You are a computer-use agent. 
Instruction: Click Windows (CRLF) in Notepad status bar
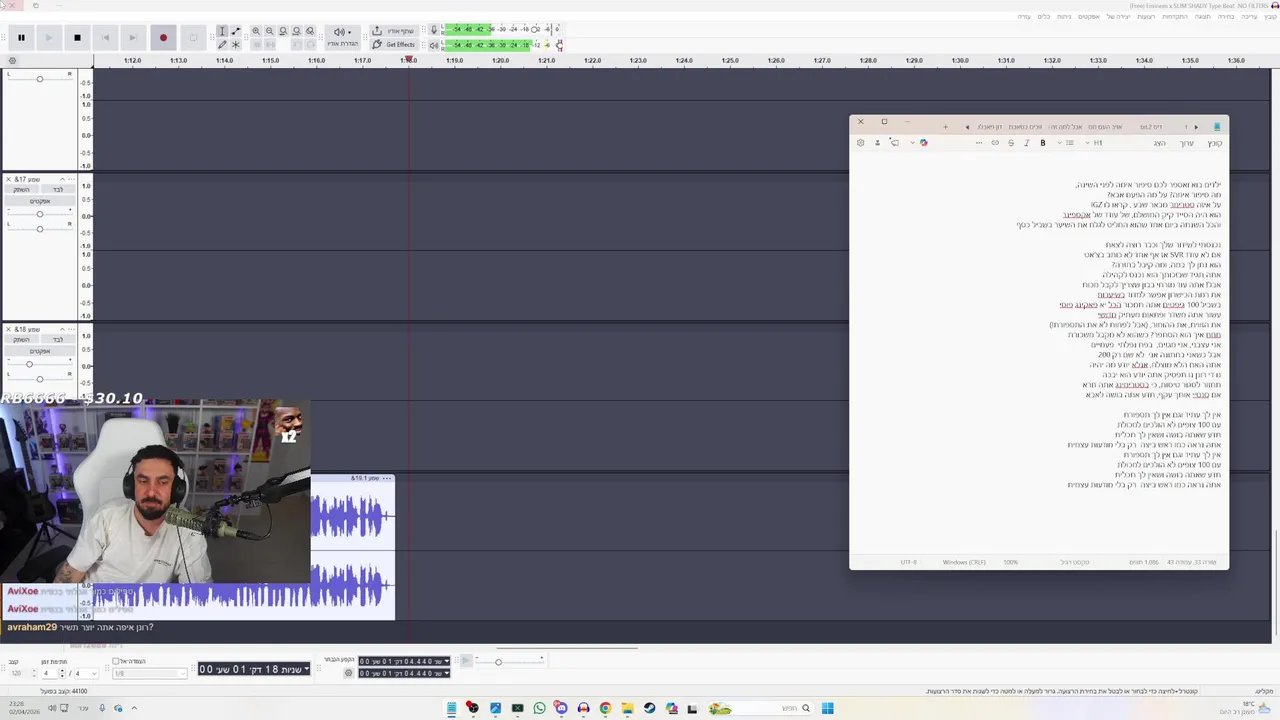pyautogui.click(x=964, y=562)
